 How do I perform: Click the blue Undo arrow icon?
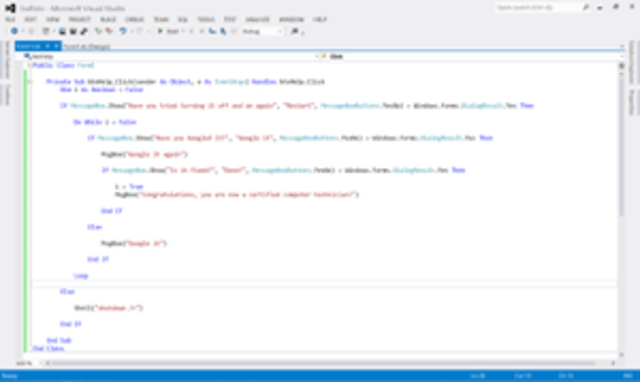[x=122, y=31]
